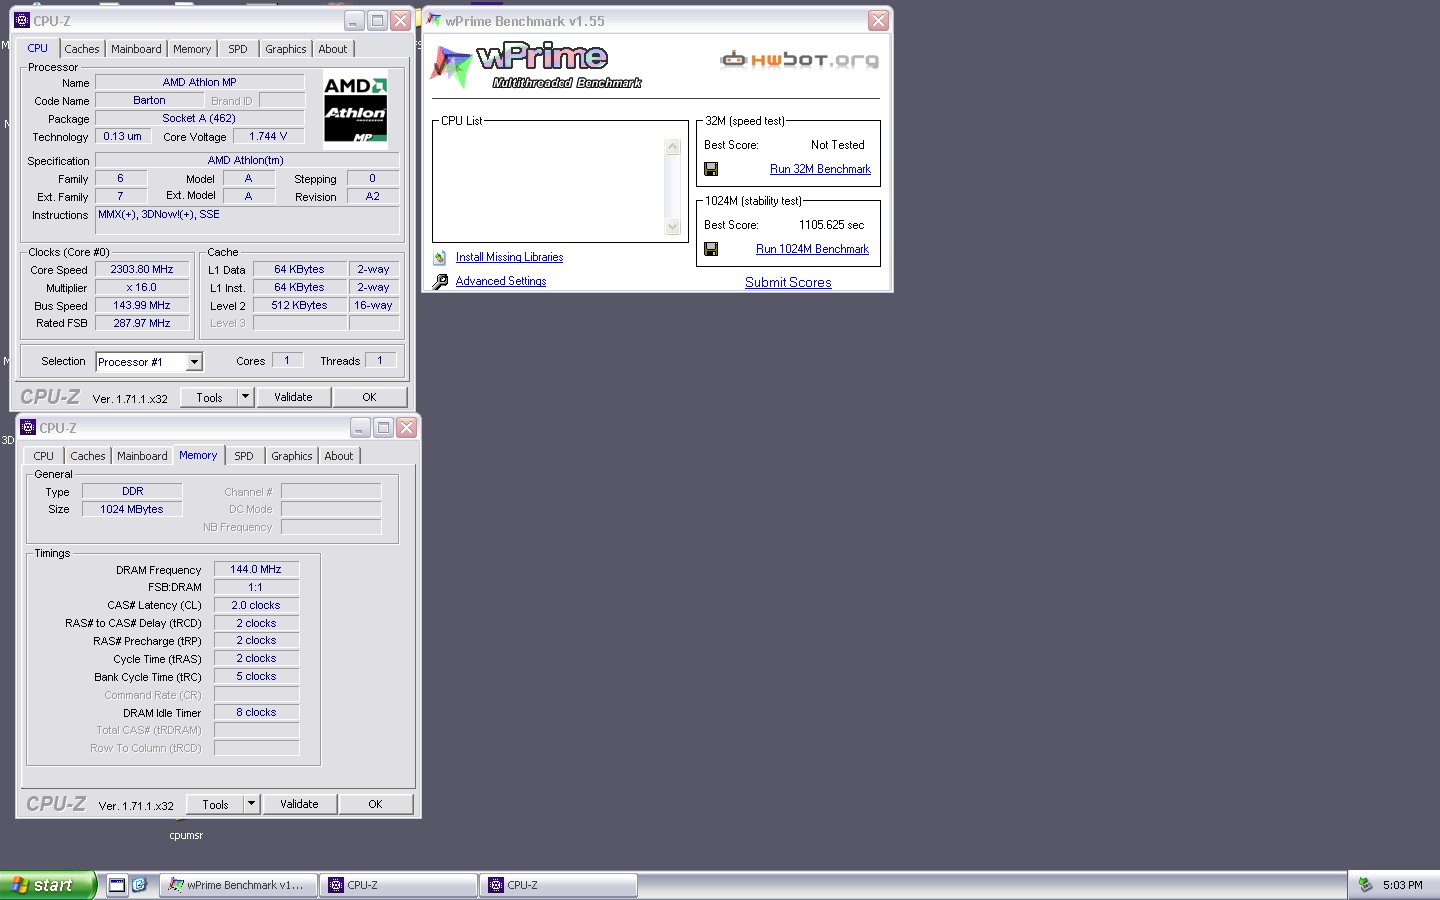Click Tools button in top CPU-Z
Screen dimensions: 1440x900
pyautogui.click(x=209, y=397)
